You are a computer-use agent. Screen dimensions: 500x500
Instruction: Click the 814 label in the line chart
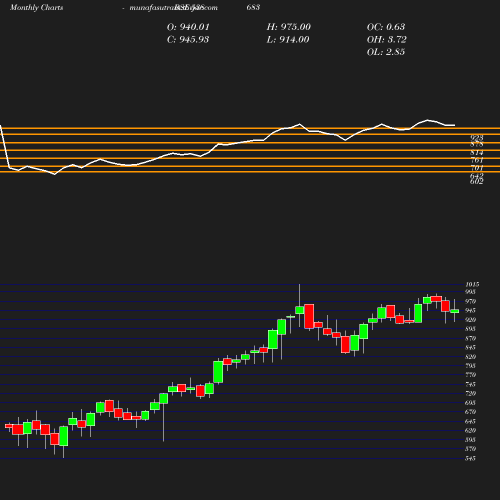pos(477,153)
